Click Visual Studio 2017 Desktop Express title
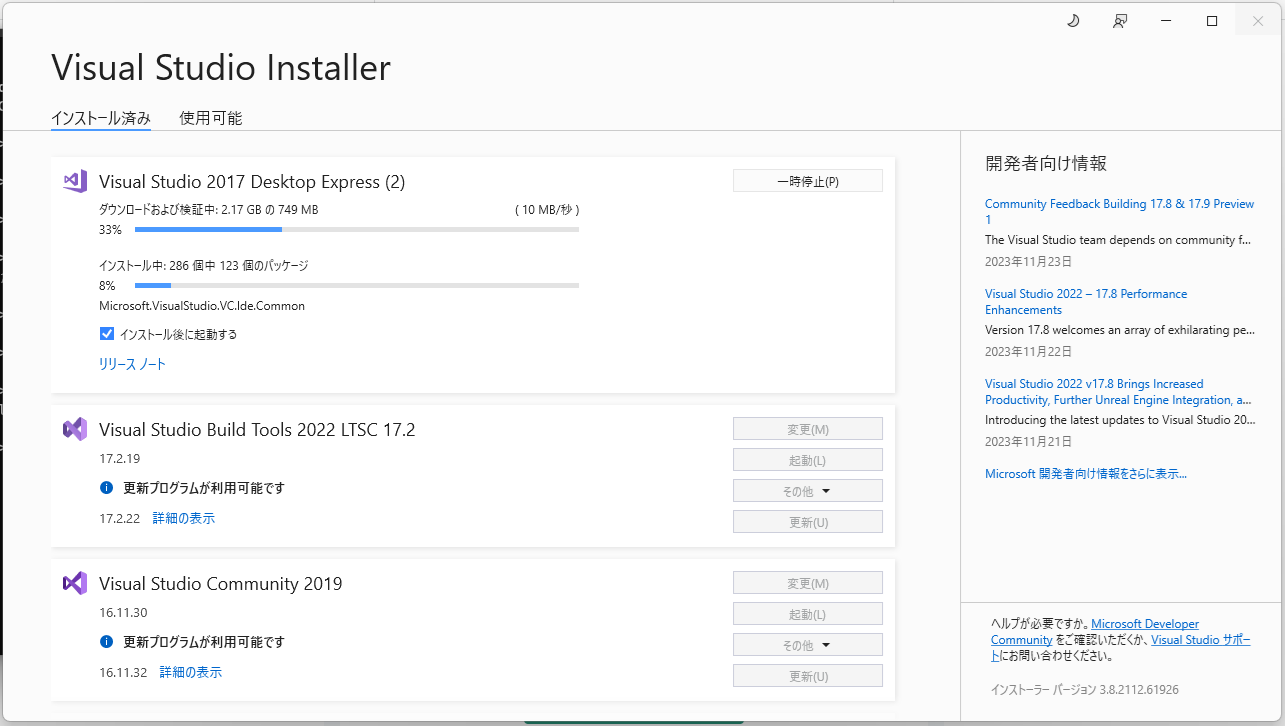The height and width of the screenshot is (726, 1285). click(x=252, y=182)
